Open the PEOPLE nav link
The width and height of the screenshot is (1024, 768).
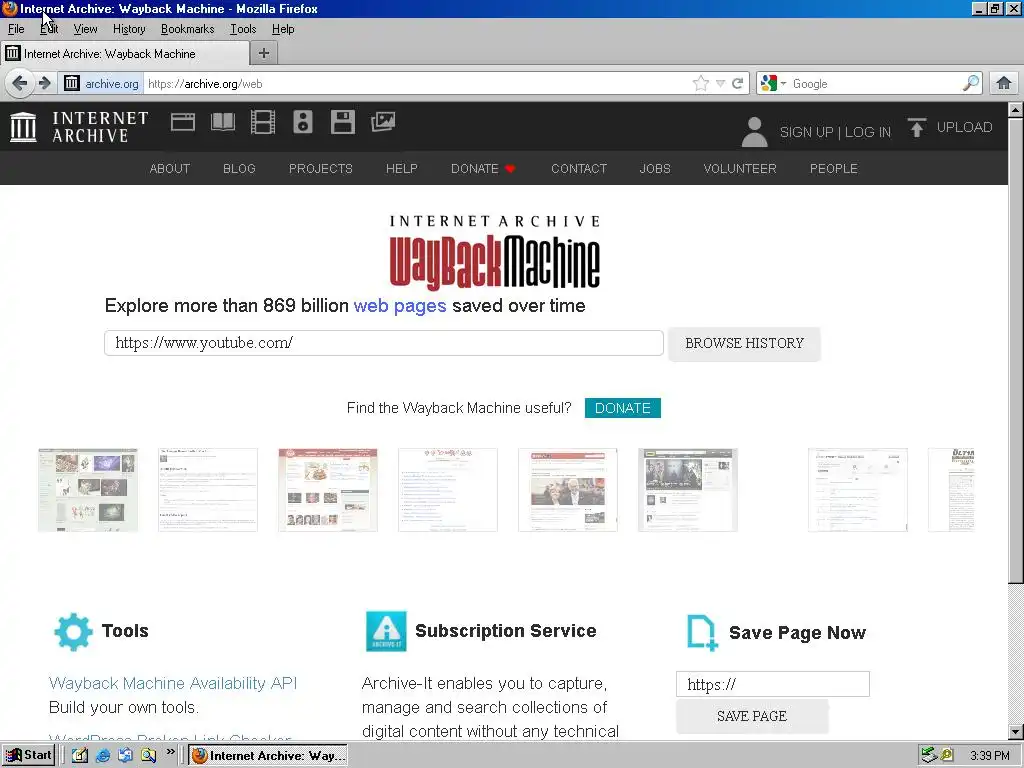click(833, 168)
